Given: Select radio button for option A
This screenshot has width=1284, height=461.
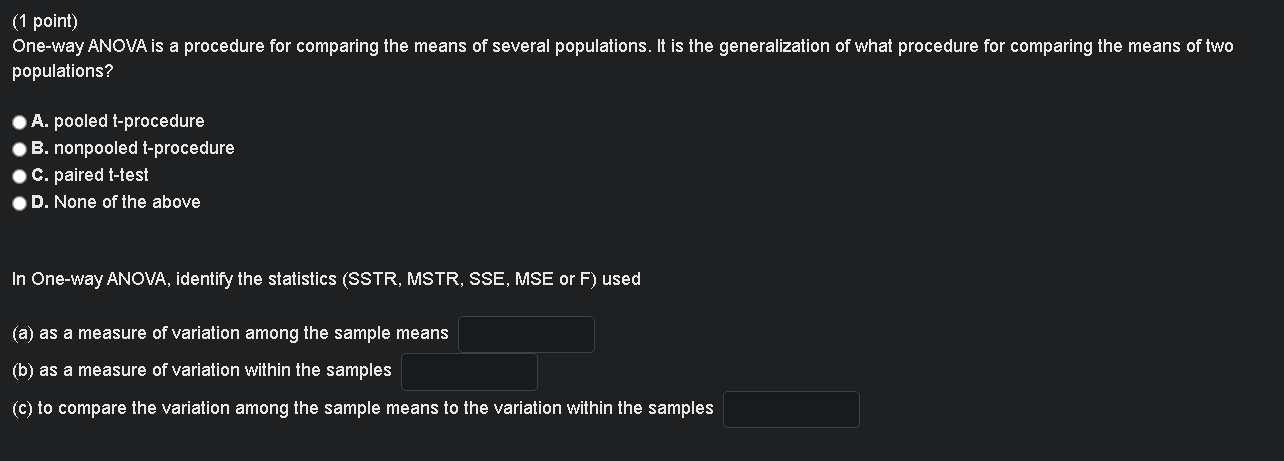Looking at the screenshot, I should tap(20, 122).
